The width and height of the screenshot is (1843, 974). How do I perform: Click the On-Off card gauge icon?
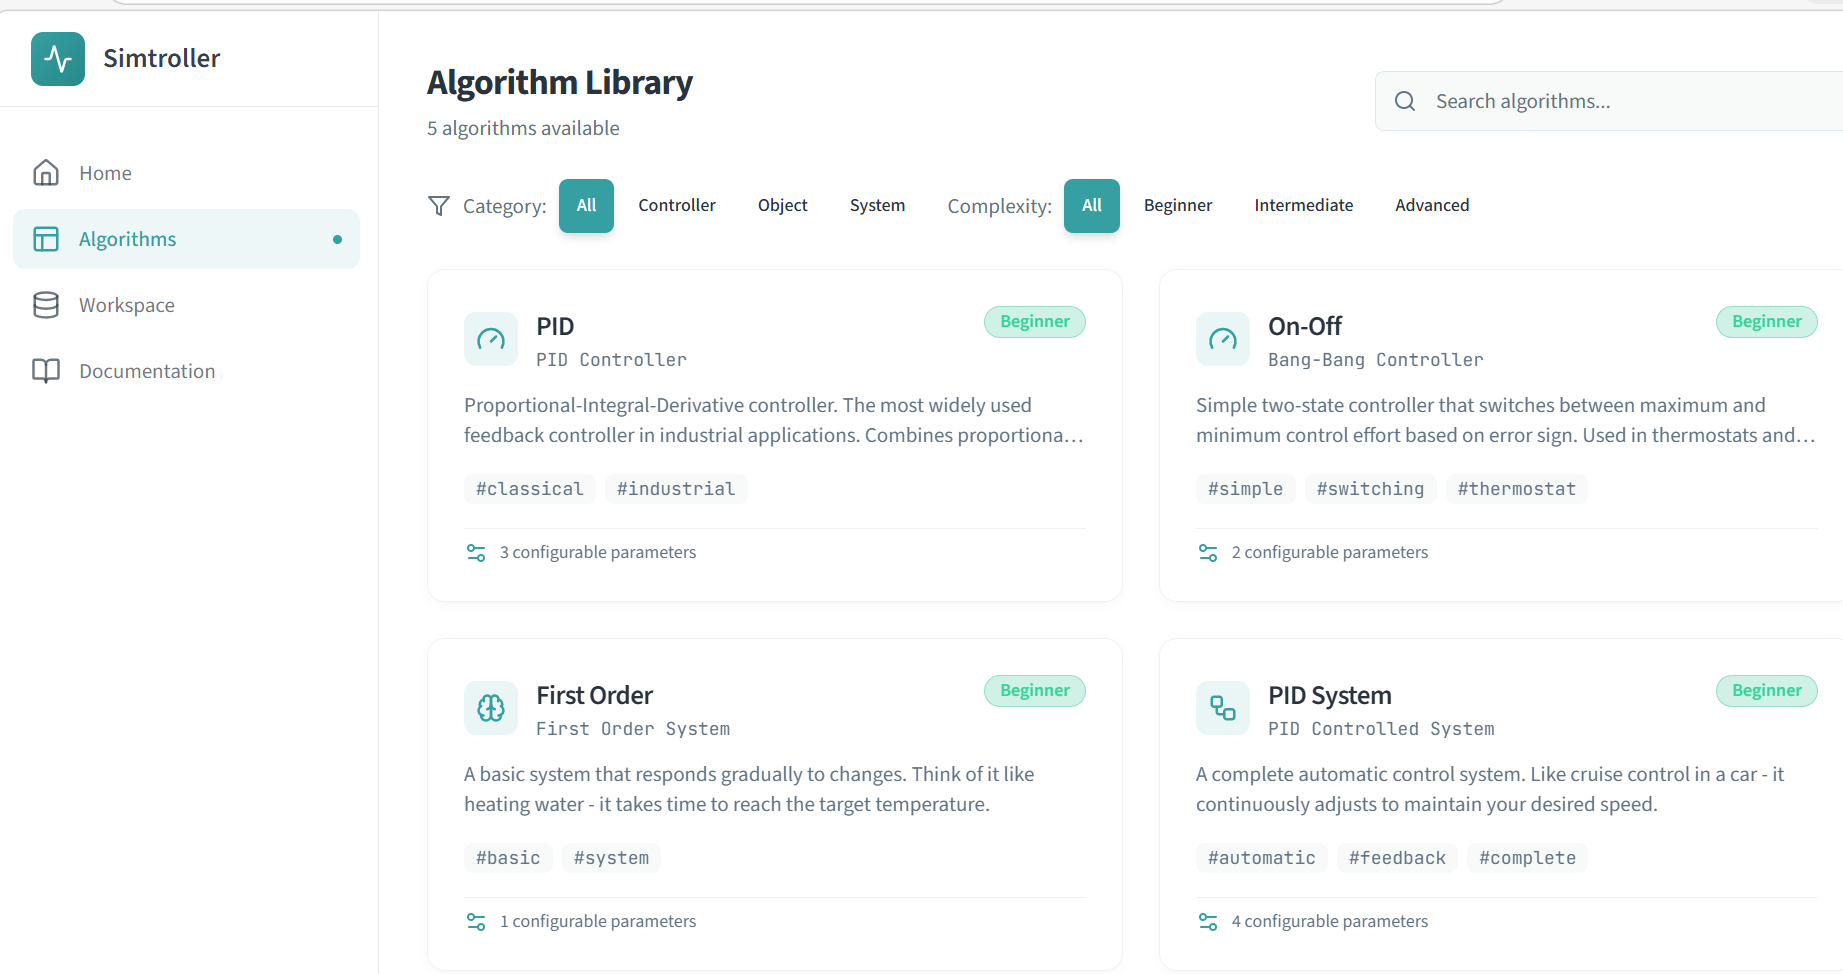[1223, 339]
